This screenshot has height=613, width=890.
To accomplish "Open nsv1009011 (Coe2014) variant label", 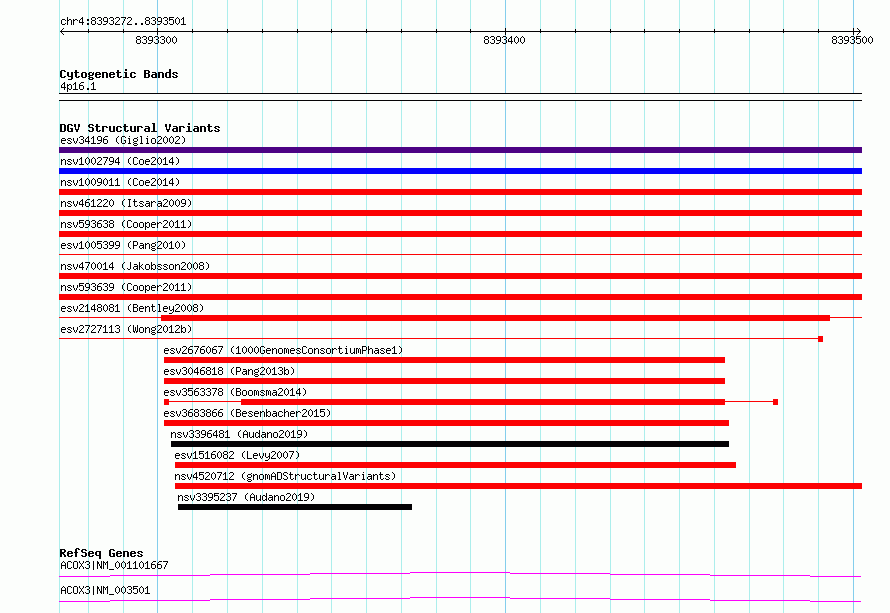I will pos(120,182).
